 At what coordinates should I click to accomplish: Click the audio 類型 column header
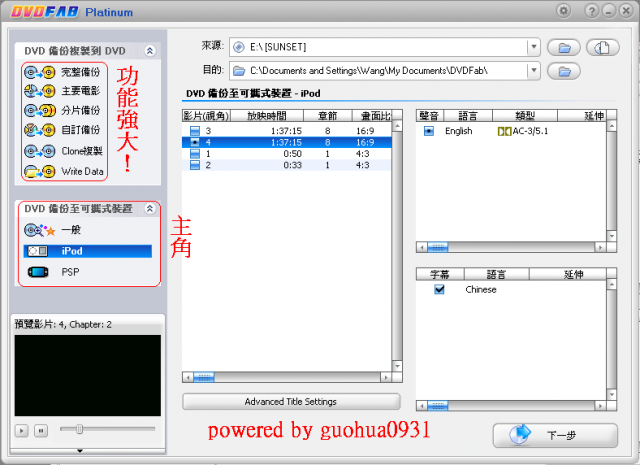pos(525,116)
